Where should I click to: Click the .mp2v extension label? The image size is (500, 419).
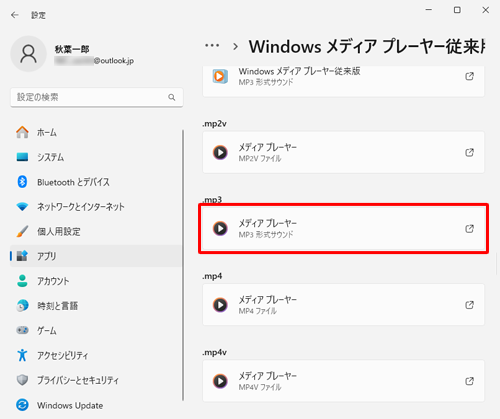[x=215, y=124]
